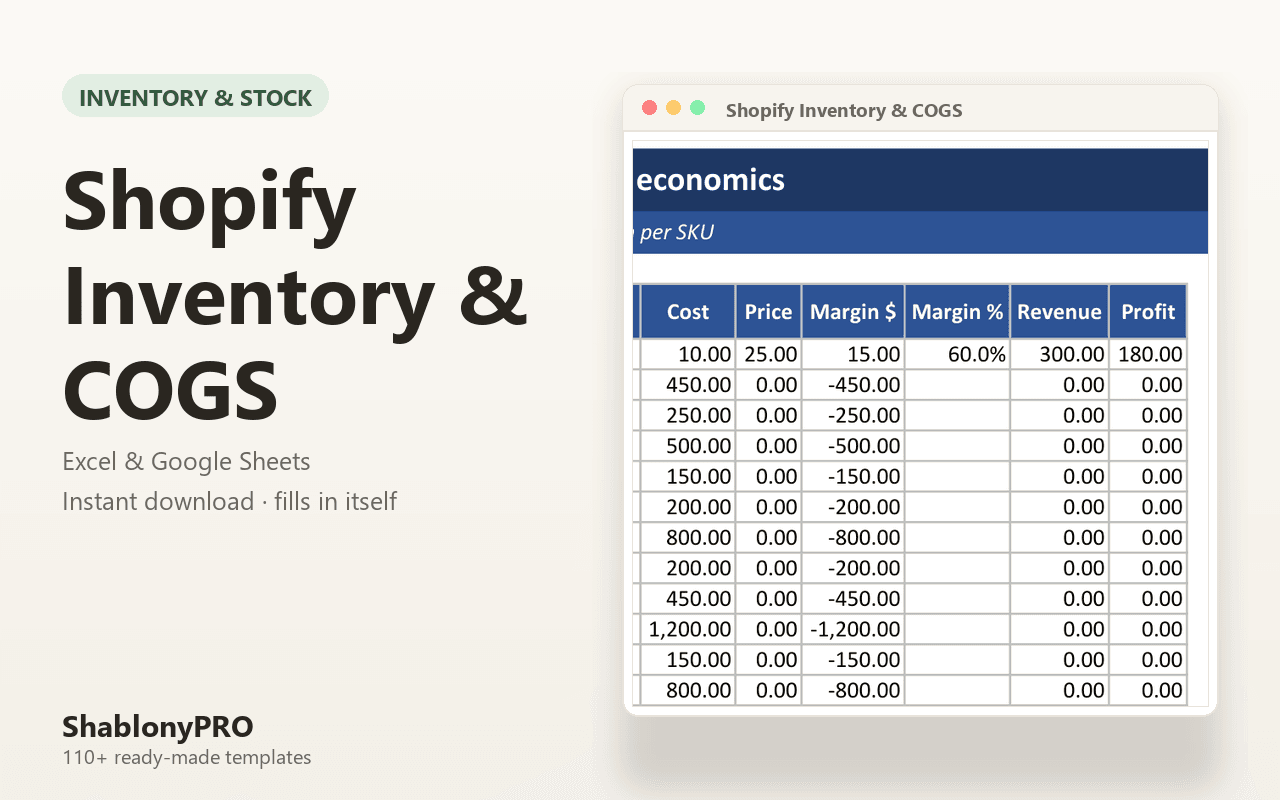
Task: Click the cost cell 1,200.00
Action: (688, 629)
